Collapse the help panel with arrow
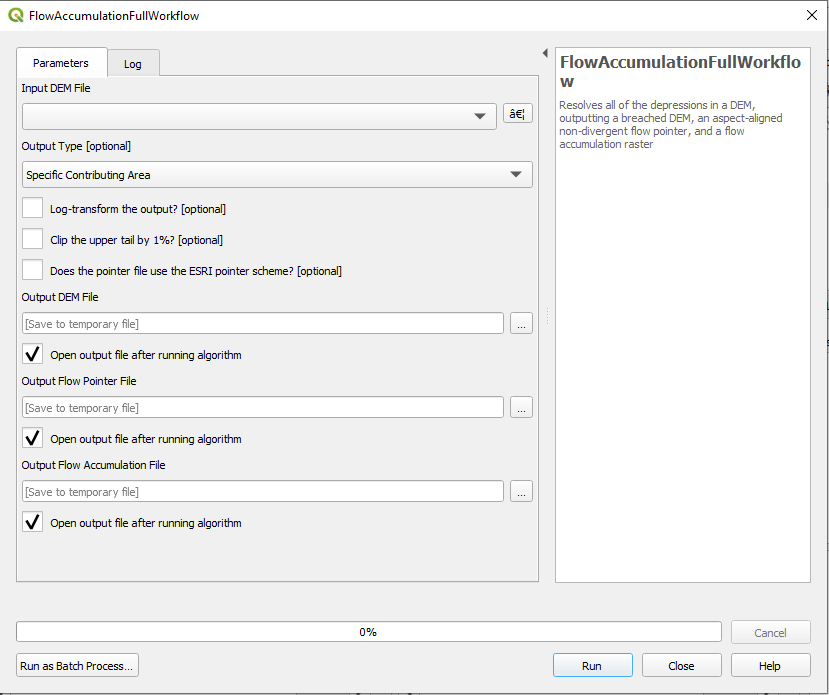Viewport: 829px width, 695px height. tap(545, 53)
